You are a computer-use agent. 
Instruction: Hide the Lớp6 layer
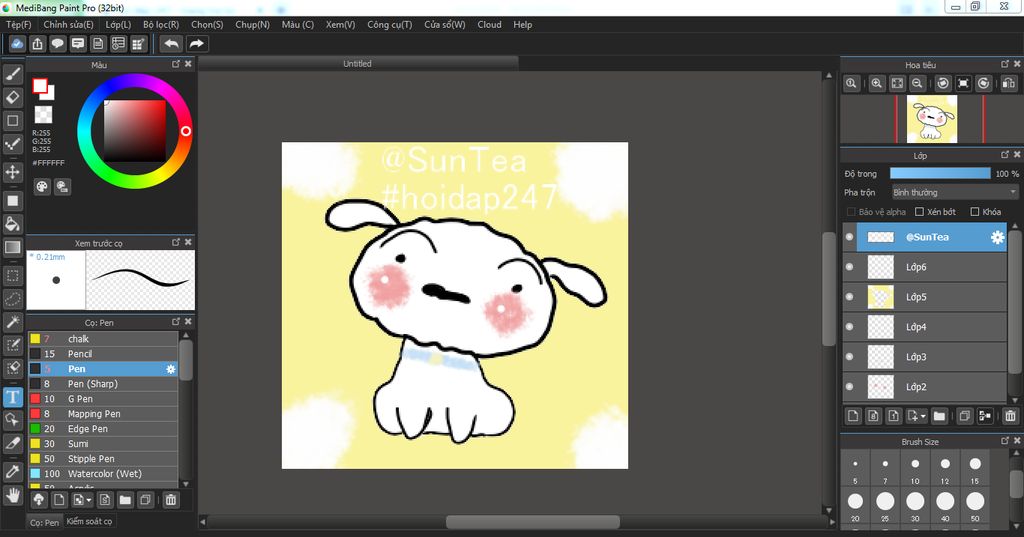[x=850, y=267]
